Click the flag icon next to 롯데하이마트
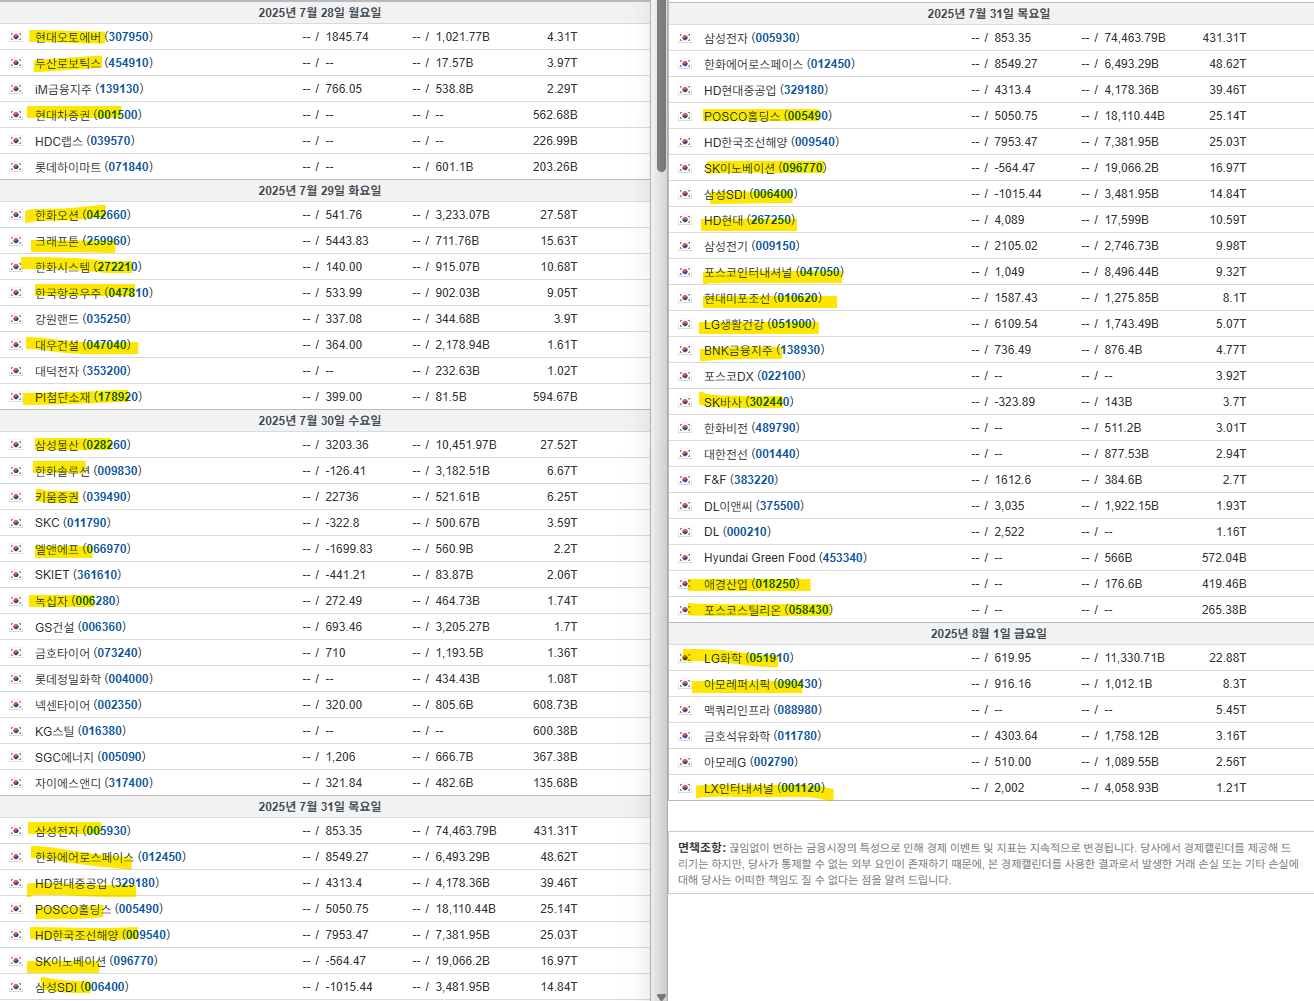Image resolution: width=1314 pixels, height=1001 pixels. pyautogui.click(x=16, y=167)
